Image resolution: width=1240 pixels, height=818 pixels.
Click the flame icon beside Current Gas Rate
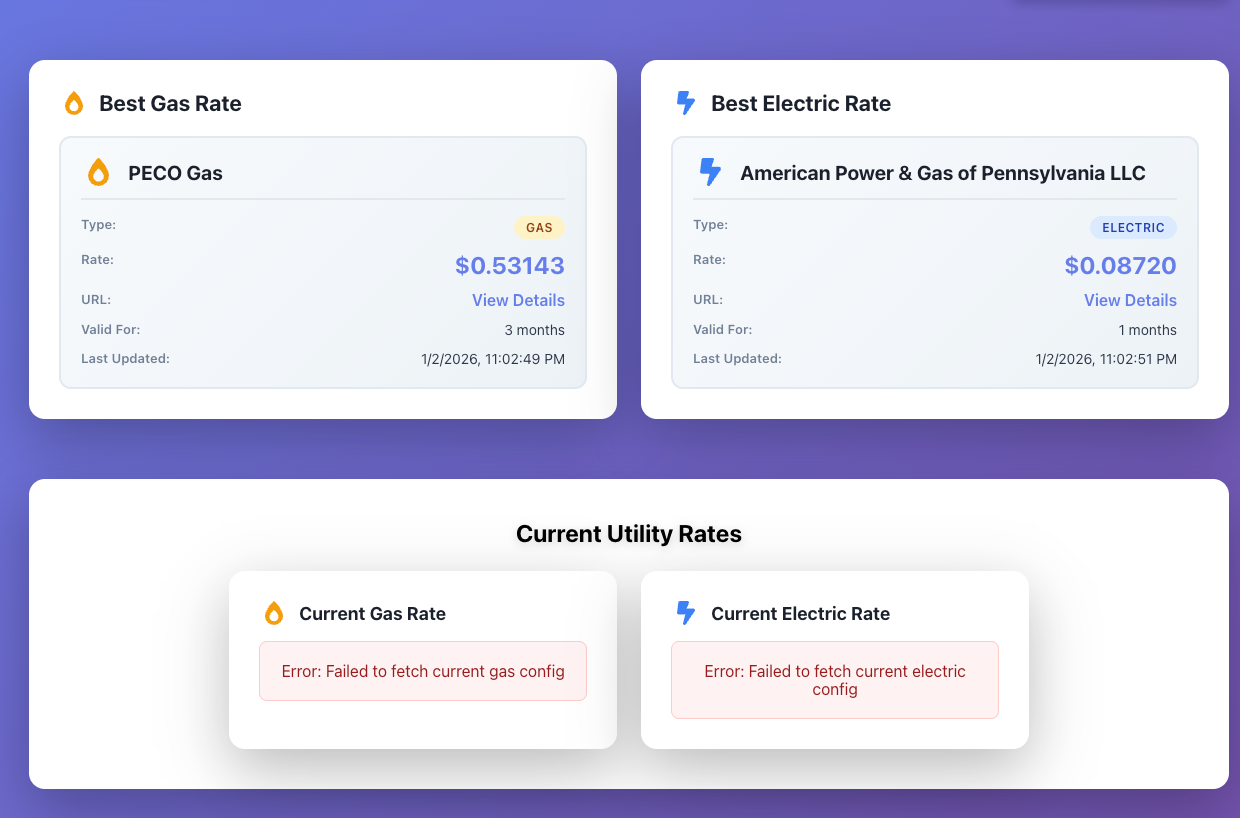coord(274,613)
